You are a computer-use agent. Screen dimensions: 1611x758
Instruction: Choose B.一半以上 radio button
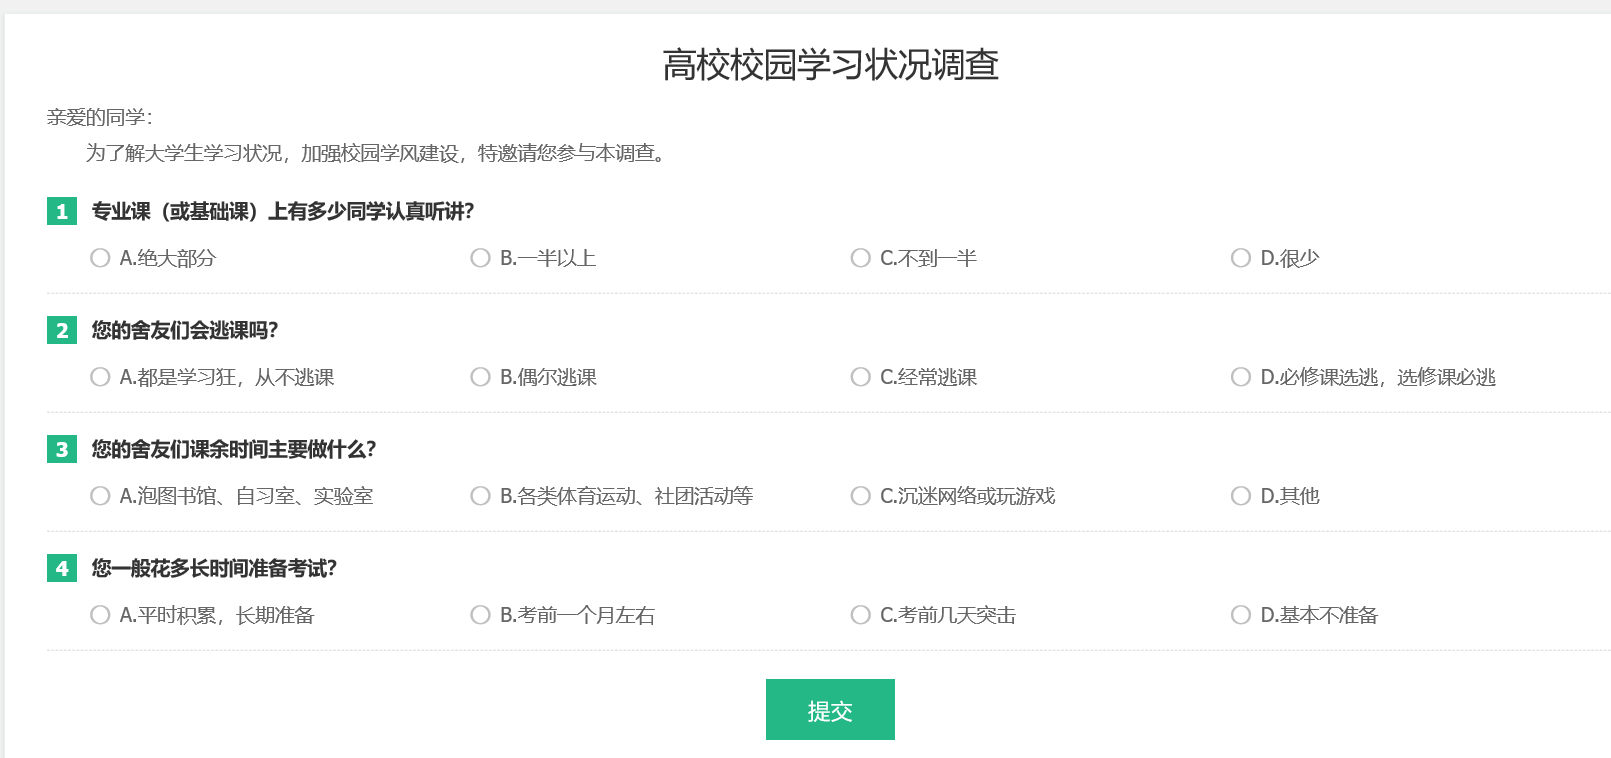click(480, 258)
